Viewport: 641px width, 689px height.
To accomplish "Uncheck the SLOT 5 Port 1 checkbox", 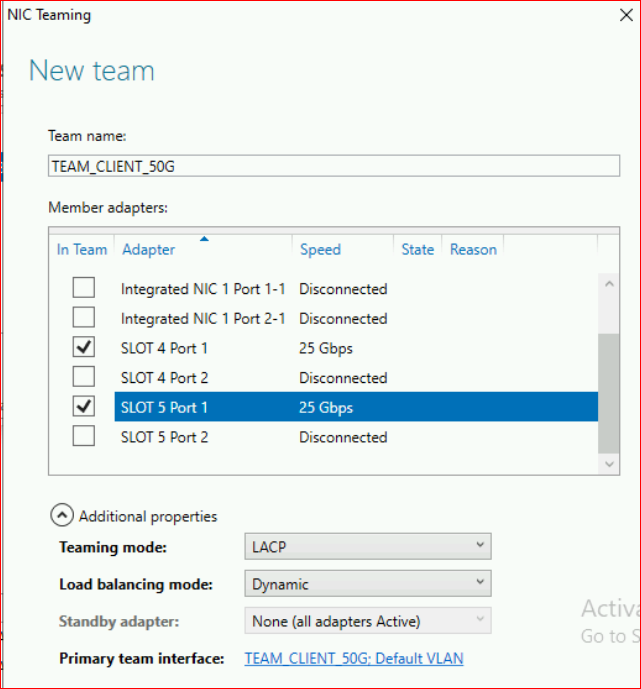I will [84, 407].
